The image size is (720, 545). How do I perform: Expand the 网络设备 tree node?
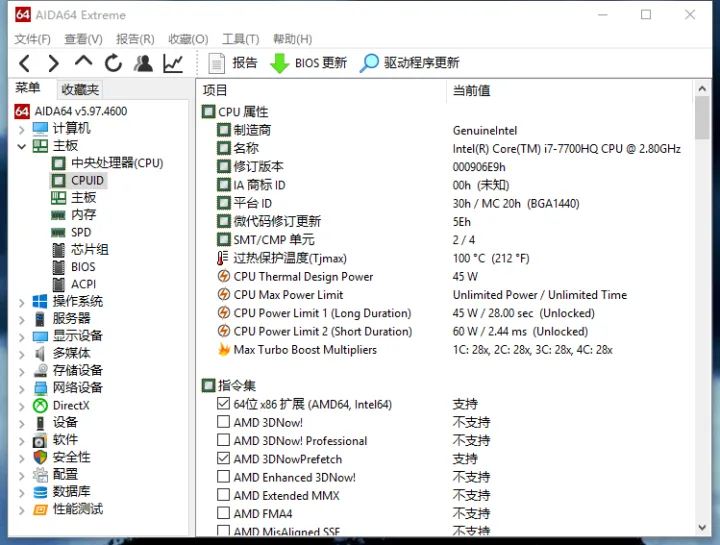point(22,388)
